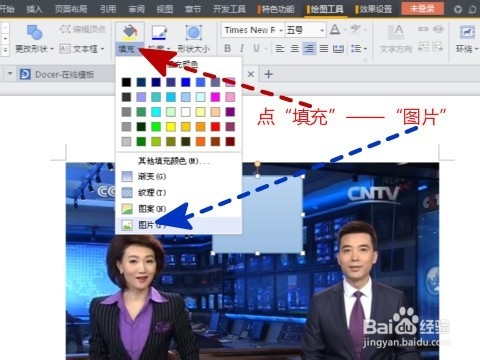Open the Times New Roman font dropdown
Viewport: 480px width, 360px height.
click(281, 30)
